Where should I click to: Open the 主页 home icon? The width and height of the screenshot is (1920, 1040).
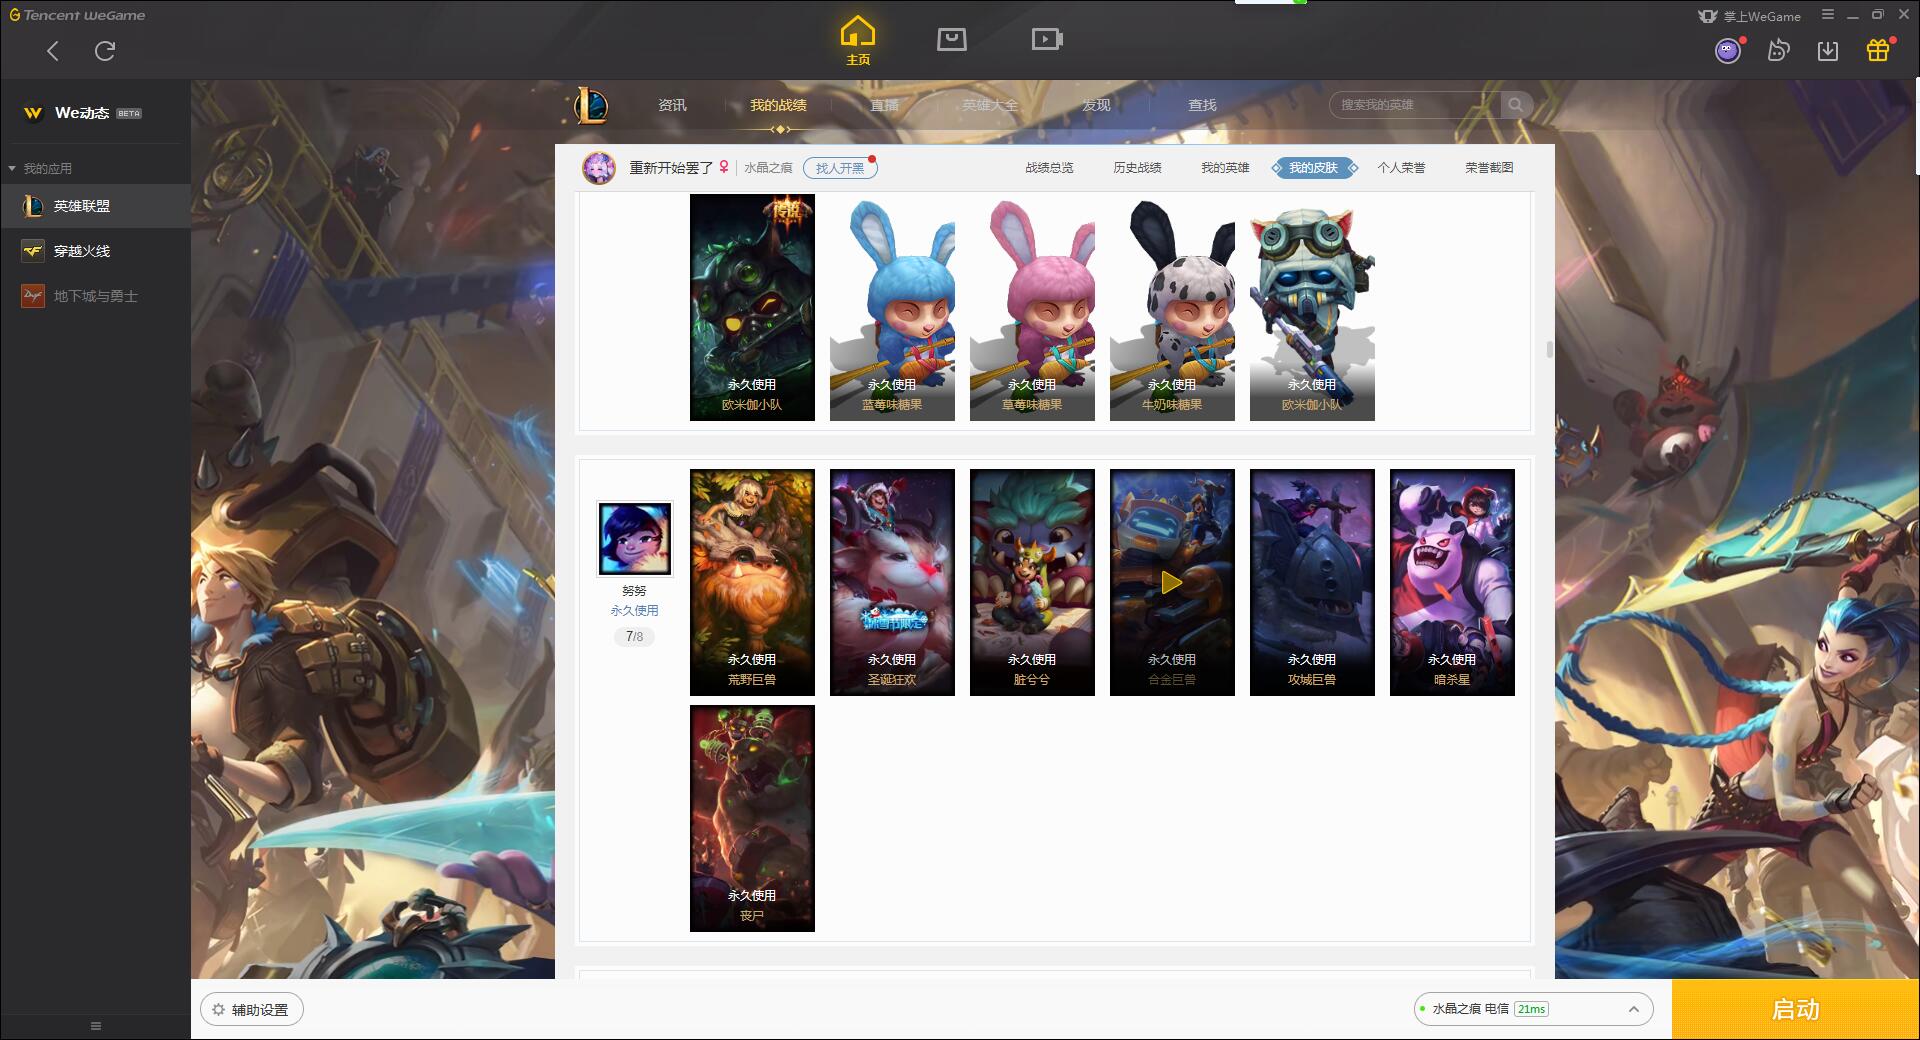(857, 41)
